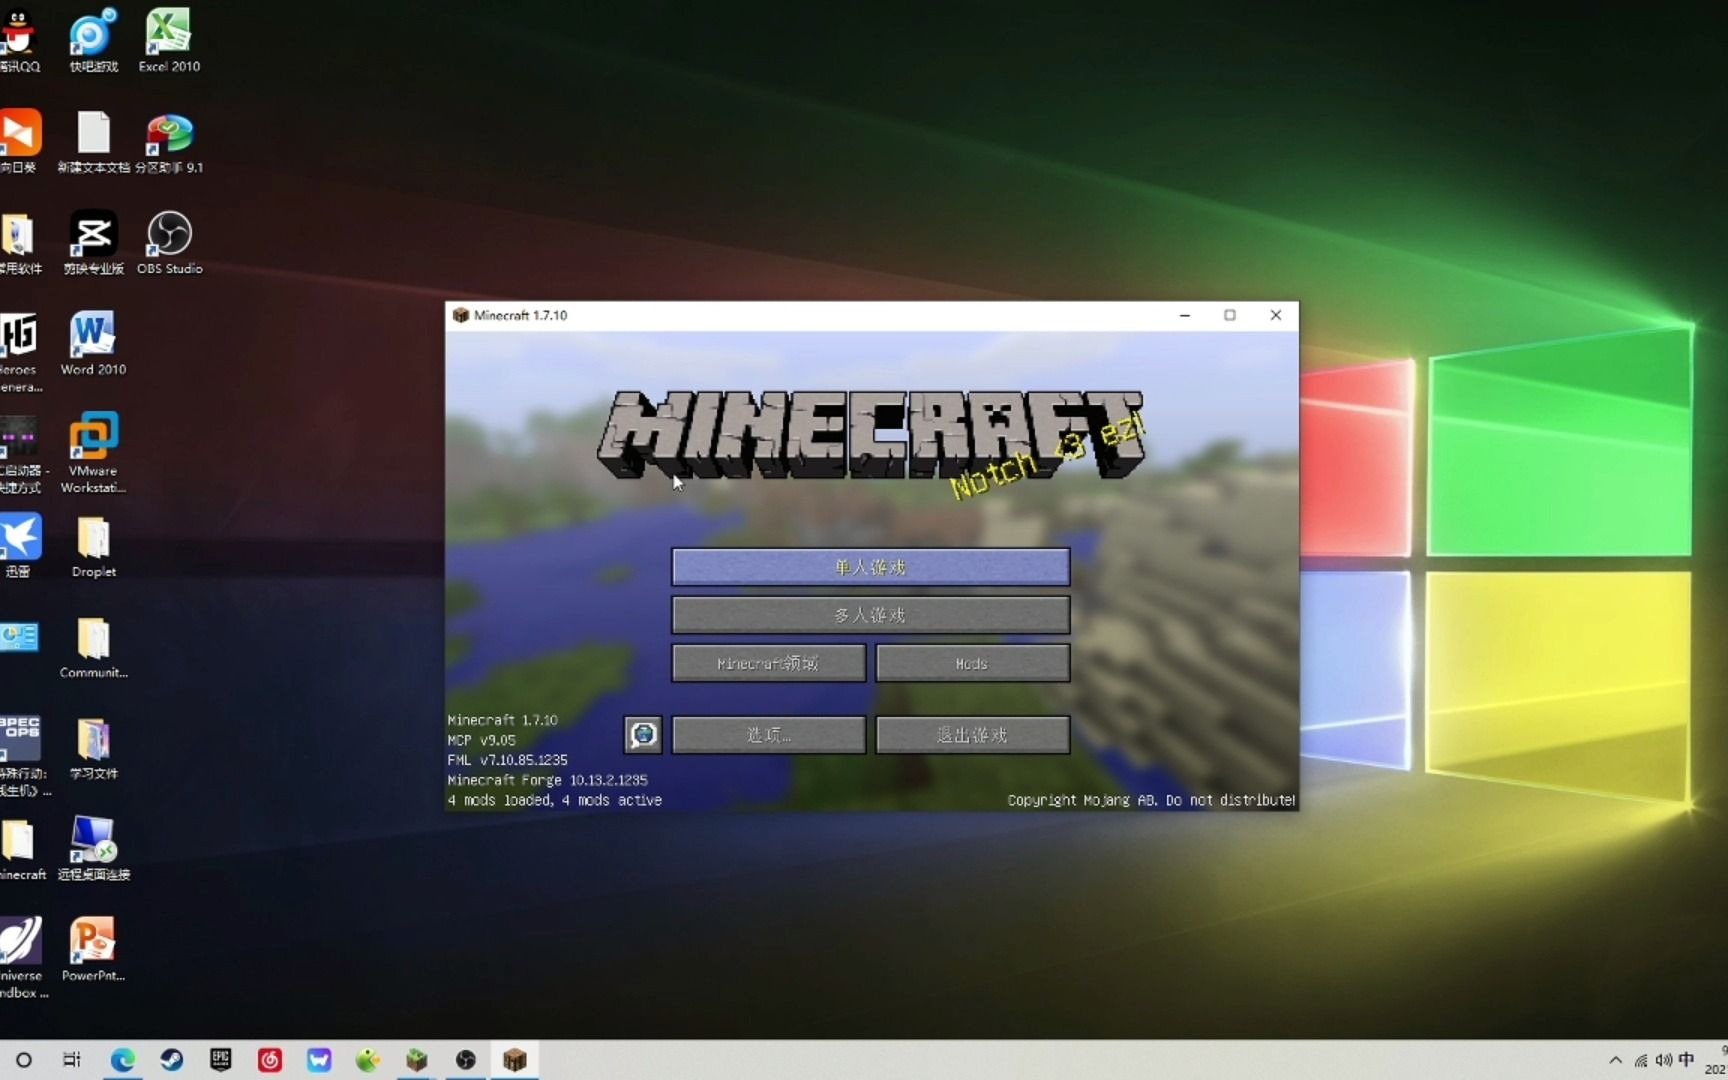Open Cortana search circle on taskbar
Image resolution: width=1728 pixels, height=1080 pixels.
(24, 1060)
